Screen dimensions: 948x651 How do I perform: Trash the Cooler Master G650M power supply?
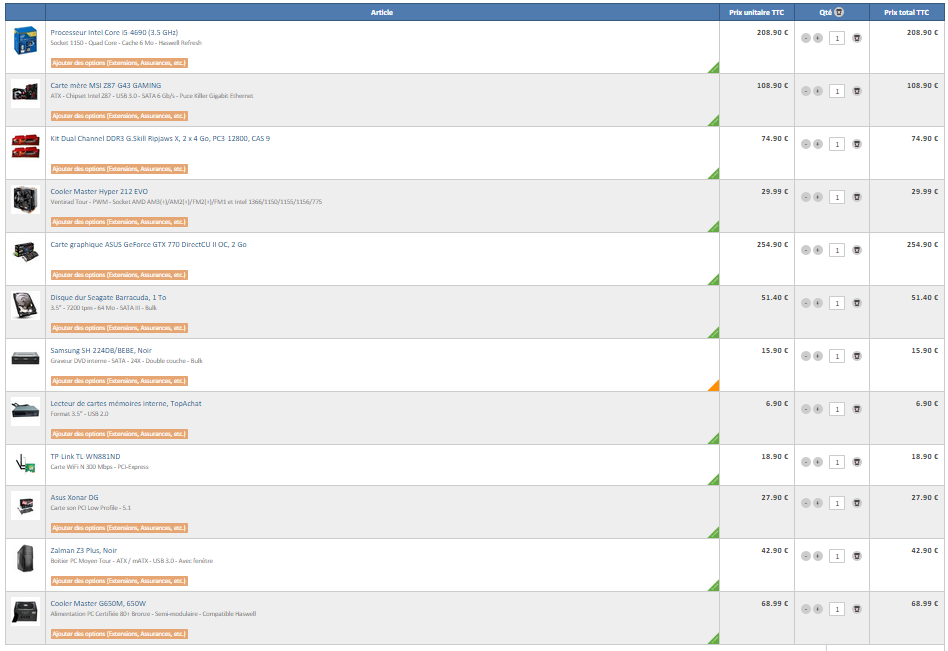pos(857,609)
